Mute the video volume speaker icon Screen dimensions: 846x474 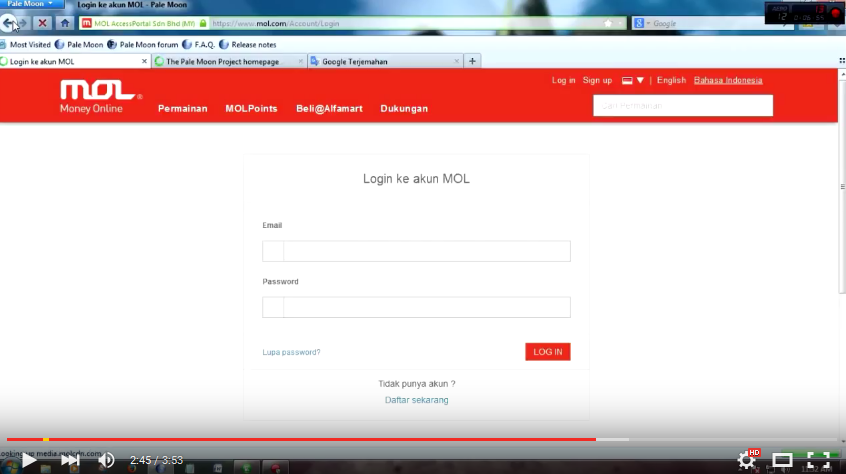[106, 460]
